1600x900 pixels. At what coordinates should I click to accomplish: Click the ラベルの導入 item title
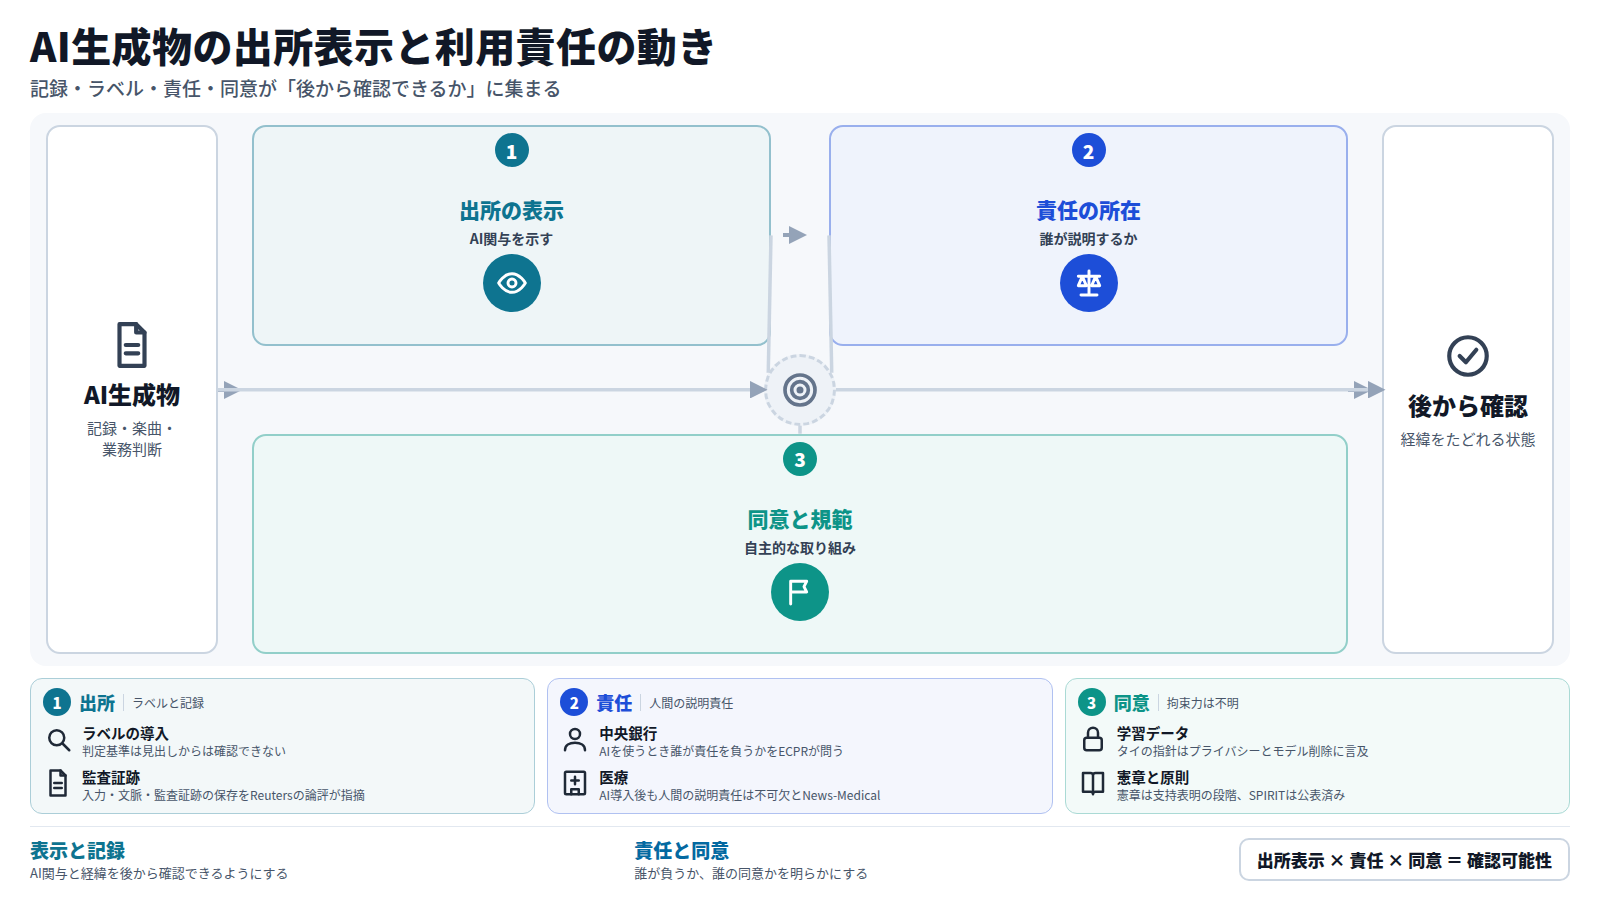point(125,734)
